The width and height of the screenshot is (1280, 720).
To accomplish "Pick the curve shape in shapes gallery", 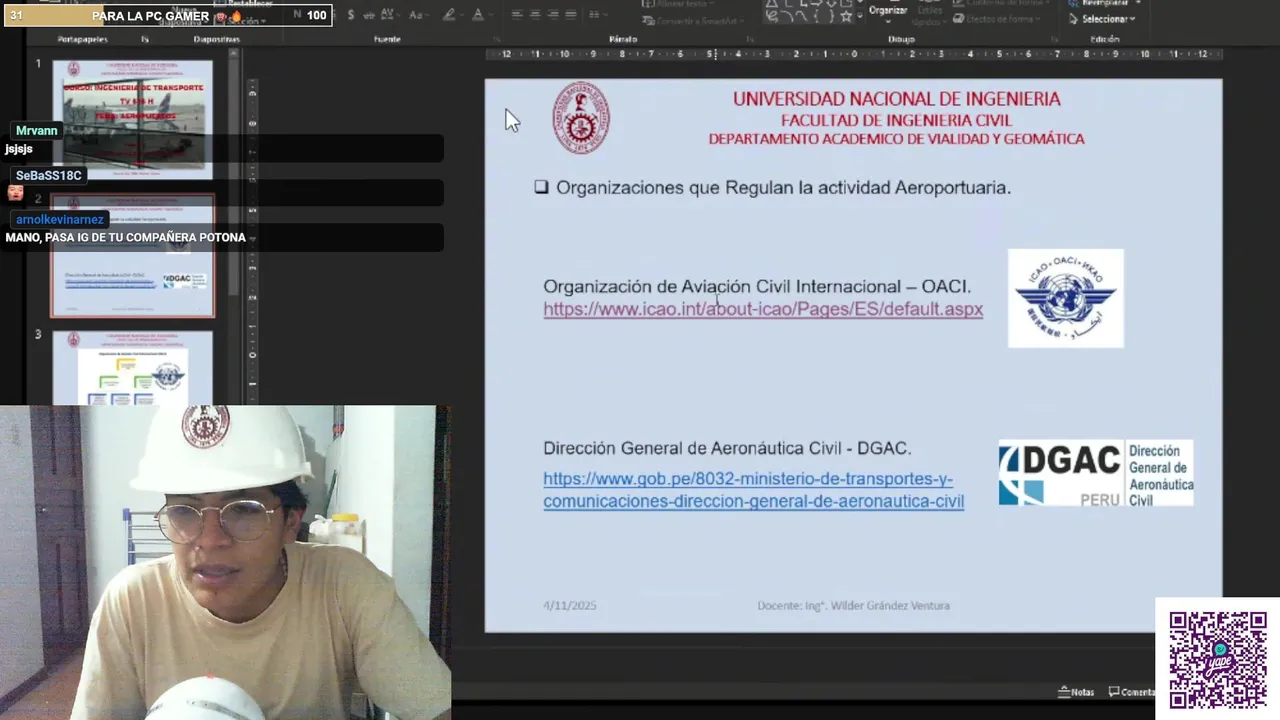I will (799, 16).
